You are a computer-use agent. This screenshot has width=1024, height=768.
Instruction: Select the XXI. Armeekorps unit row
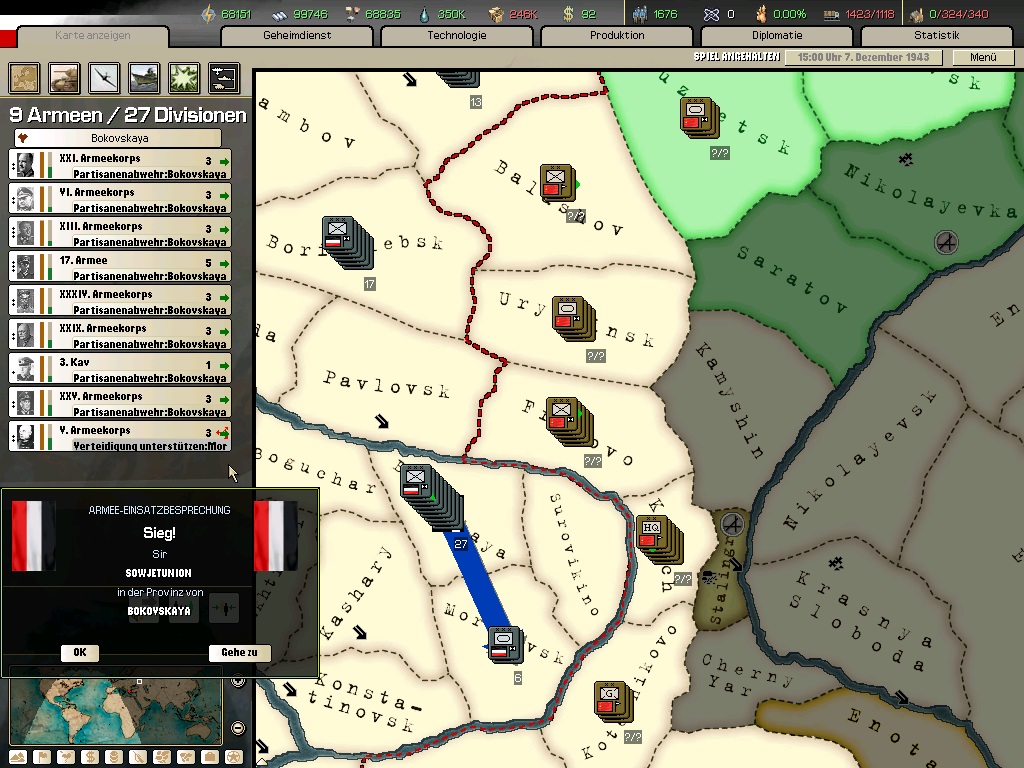[120, 165]
